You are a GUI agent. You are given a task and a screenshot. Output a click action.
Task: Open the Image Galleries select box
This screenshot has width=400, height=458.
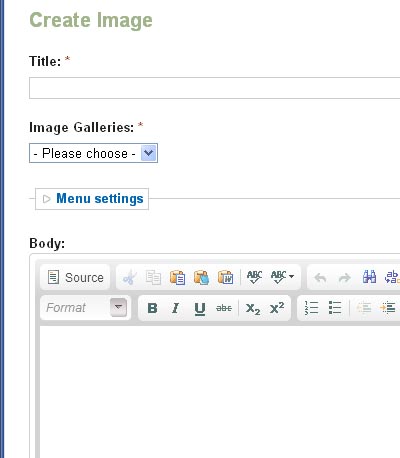[93, 153]
